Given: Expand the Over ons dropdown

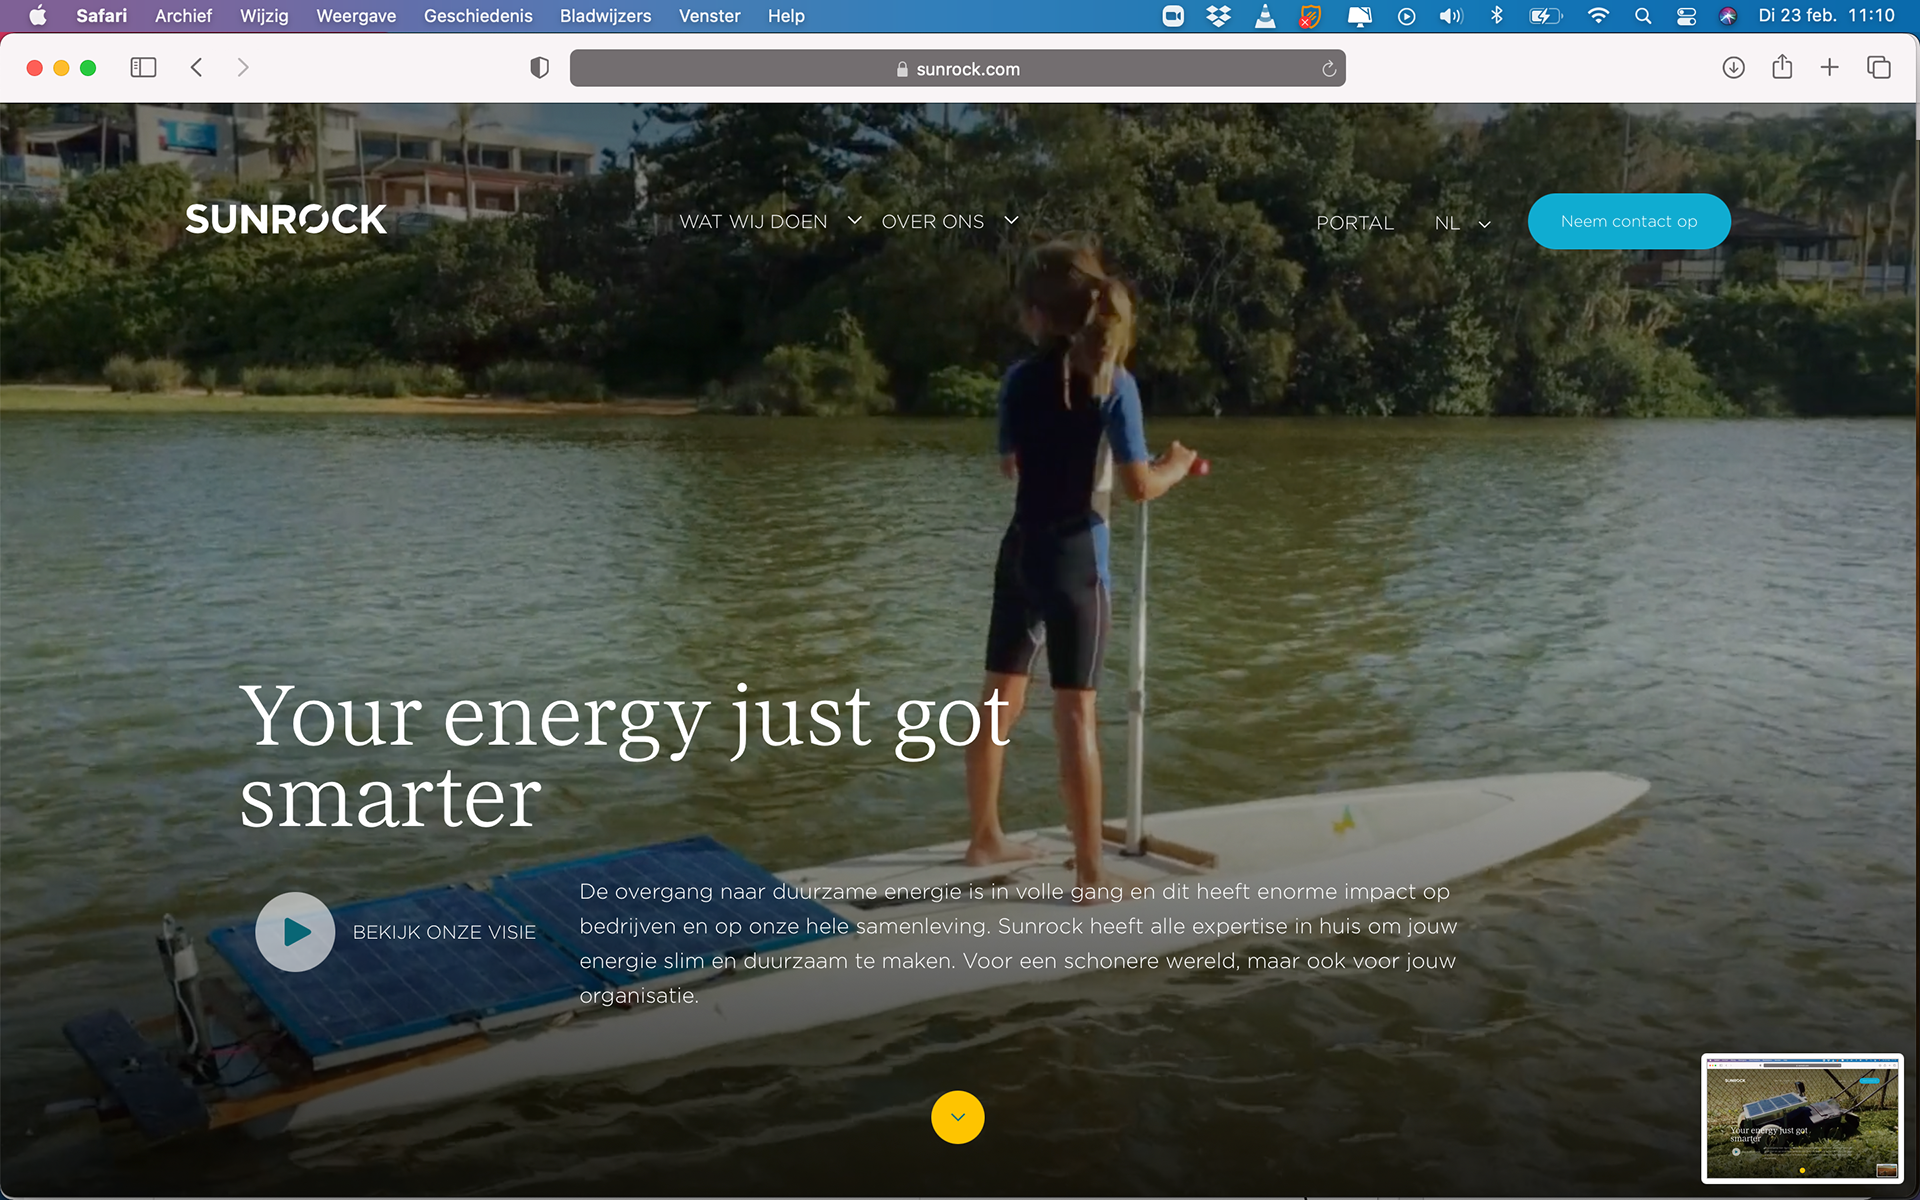Looking at the screenshot, I should [950, 221].
